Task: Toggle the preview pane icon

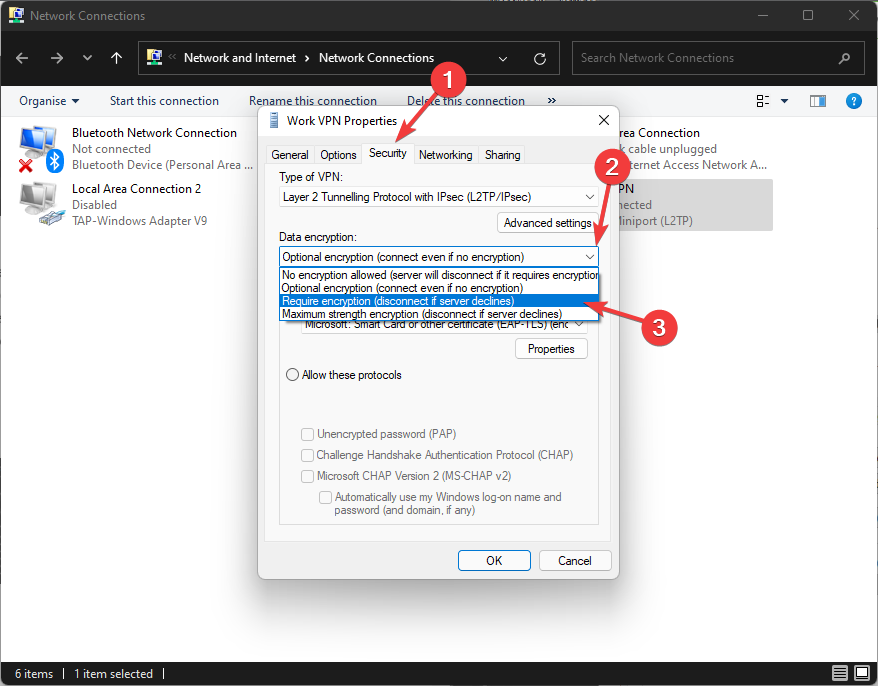Action: pos(818,101)
